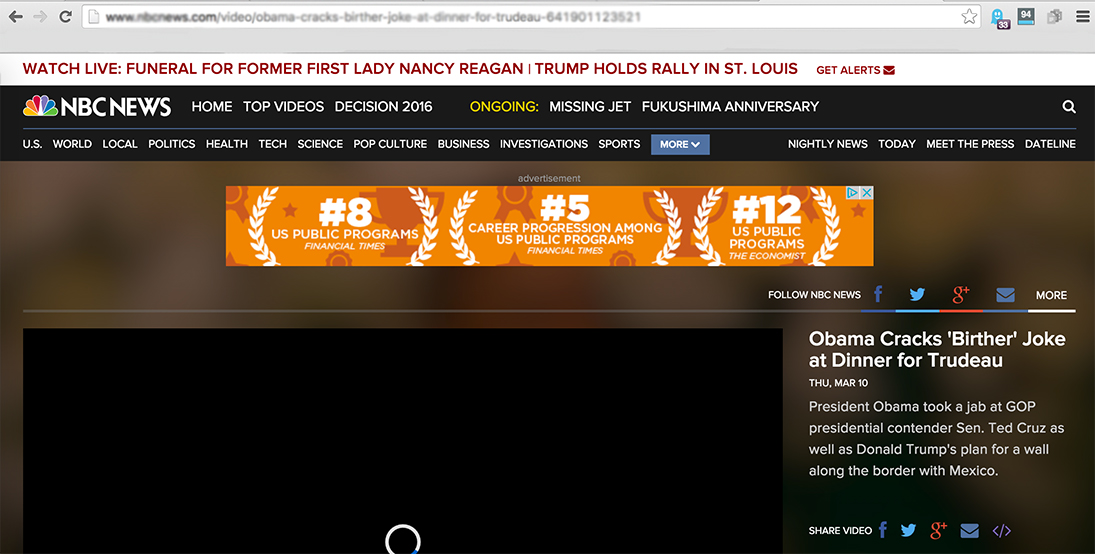The width and height of the screenshot is (1095, 554).
Task: Follow NBC News on Twitter
Action: pyautogui.click(x=917, y=294)
